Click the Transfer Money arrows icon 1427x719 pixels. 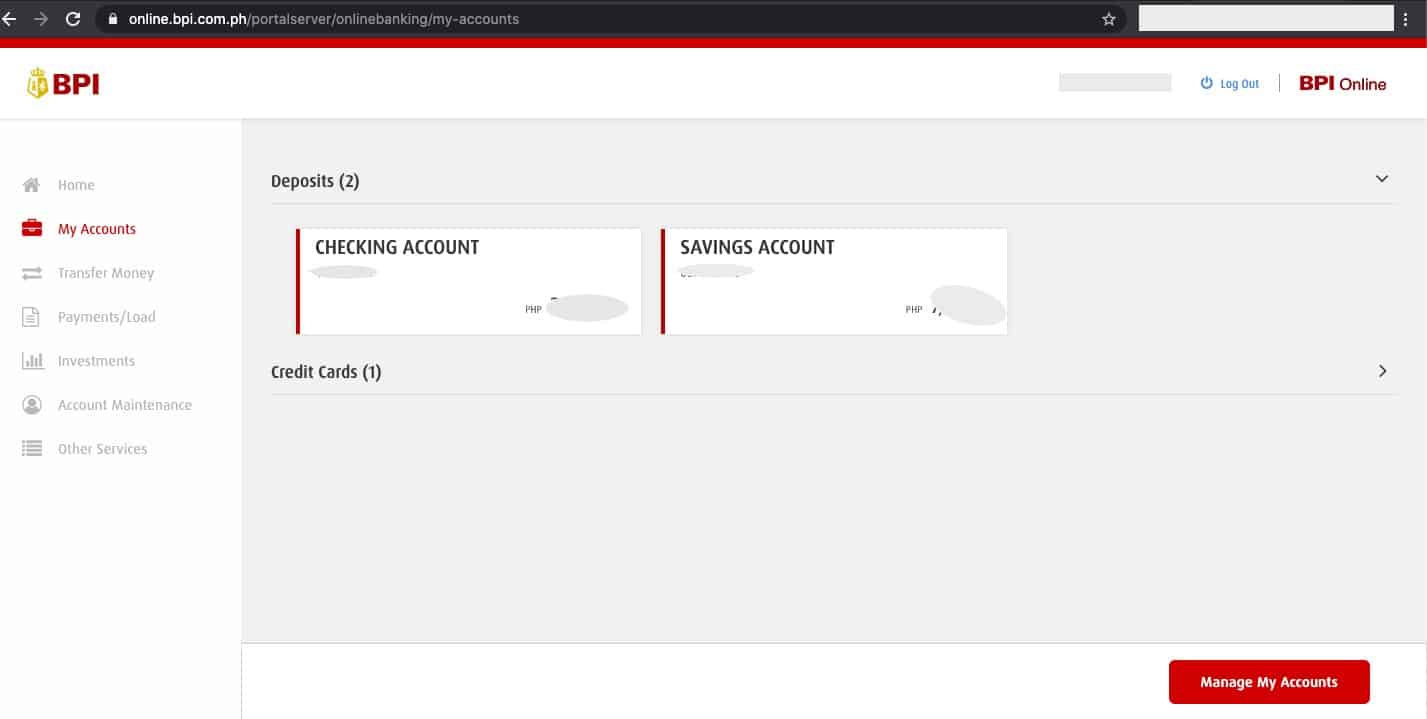coord(32,273)
